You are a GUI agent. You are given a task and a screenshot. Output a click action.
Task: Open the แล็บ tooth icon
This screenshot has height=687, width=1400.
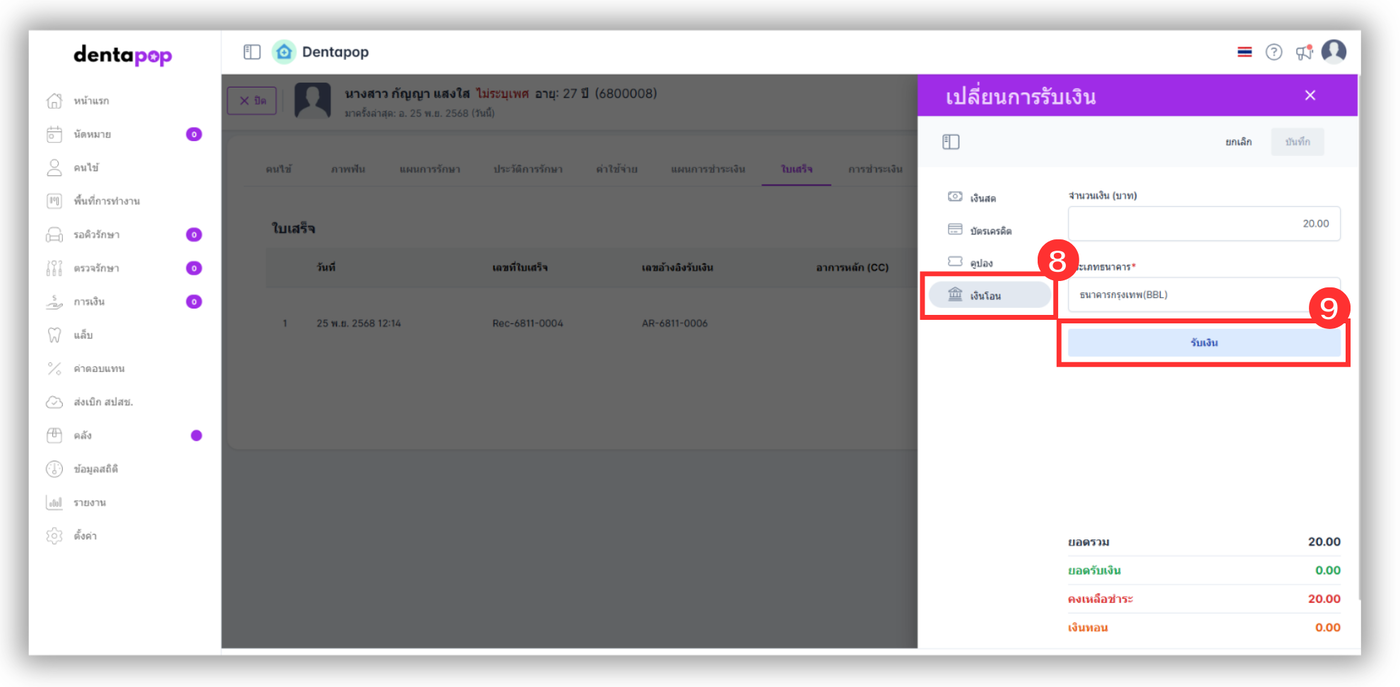tap(54, 335)
